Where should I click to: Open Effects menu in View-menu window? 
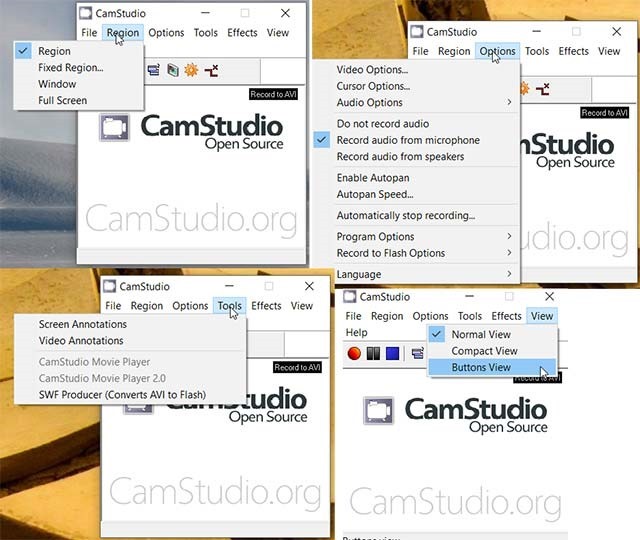[x=506, y=316]
